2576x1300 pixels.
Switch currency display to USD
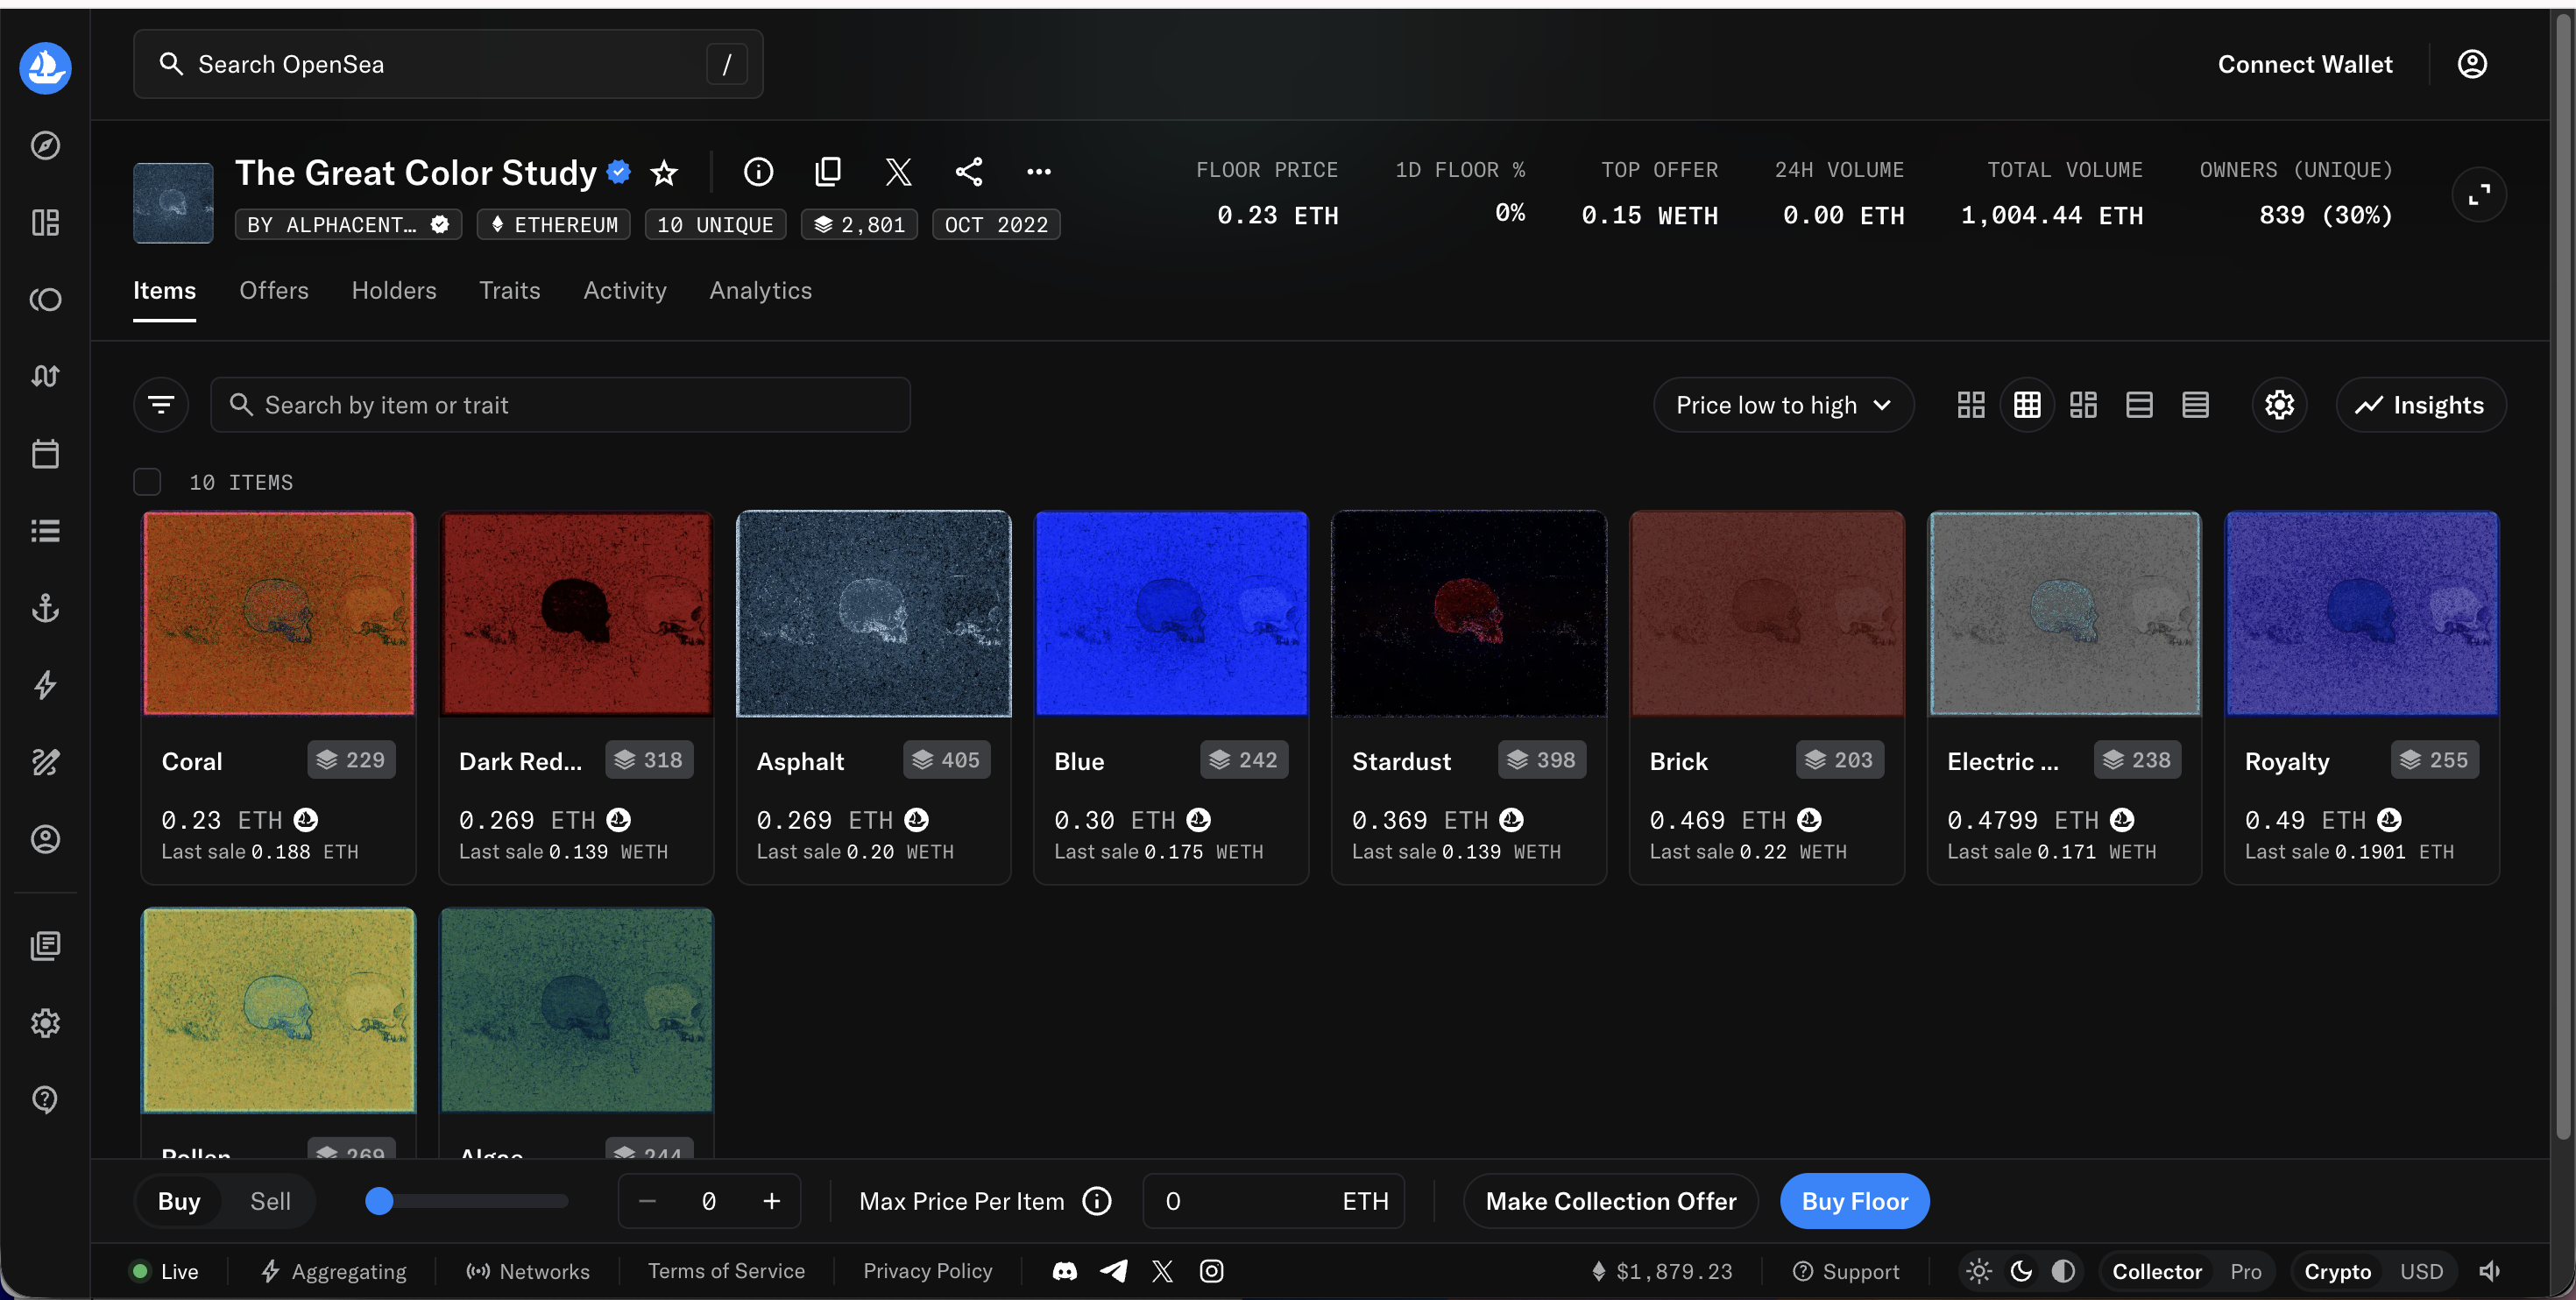(2421, 1271)
